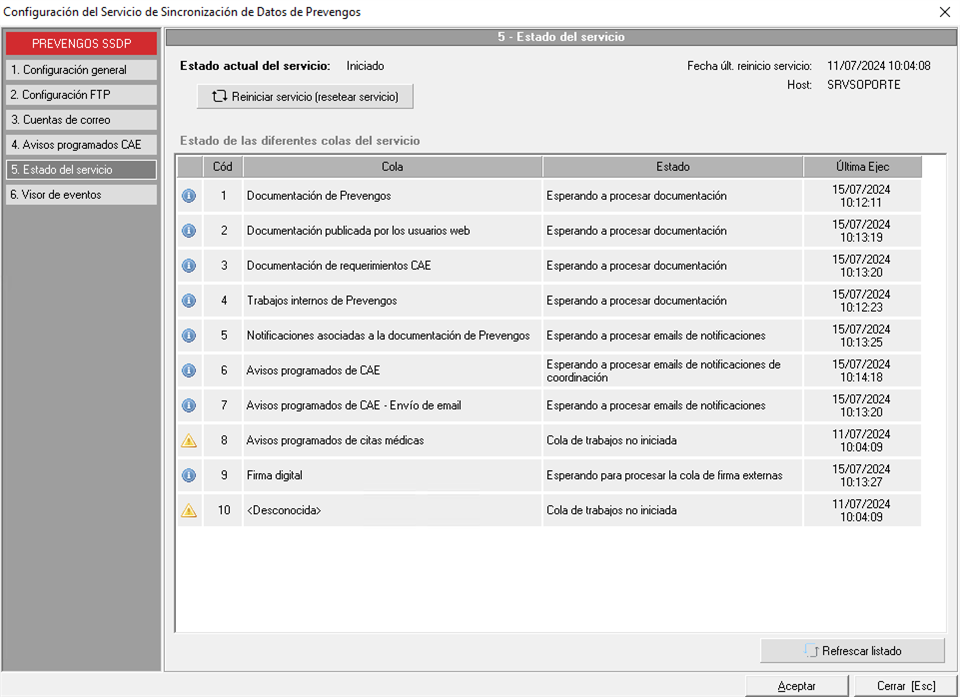Click warning icon next to <Desconocida> queue
The image size is (960, 697).
189,511
